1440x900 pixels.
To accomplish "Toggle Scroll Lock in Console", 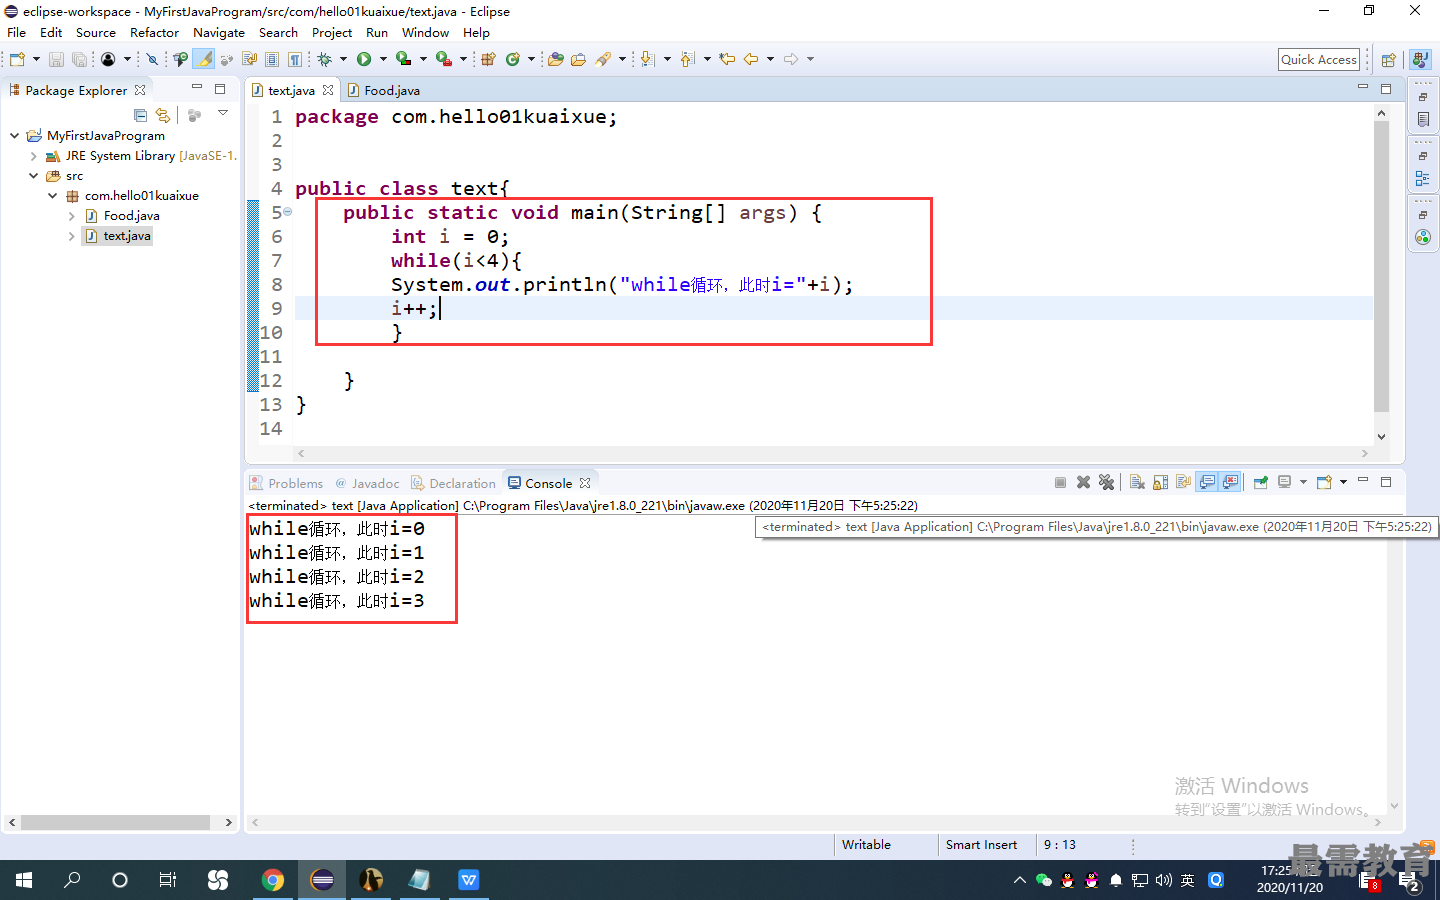I will coord(1160,482).
